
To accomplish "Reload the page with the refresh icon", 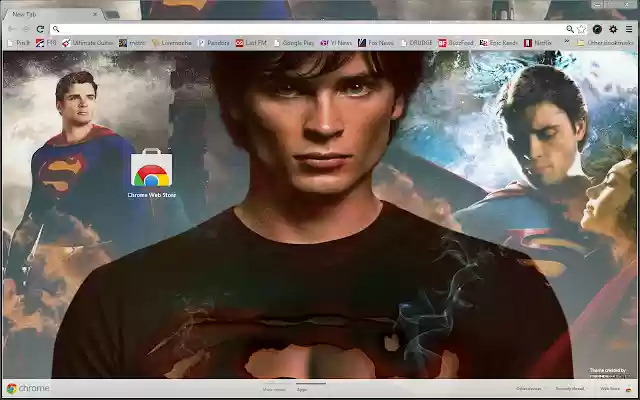I will click(x=40, y=29).
